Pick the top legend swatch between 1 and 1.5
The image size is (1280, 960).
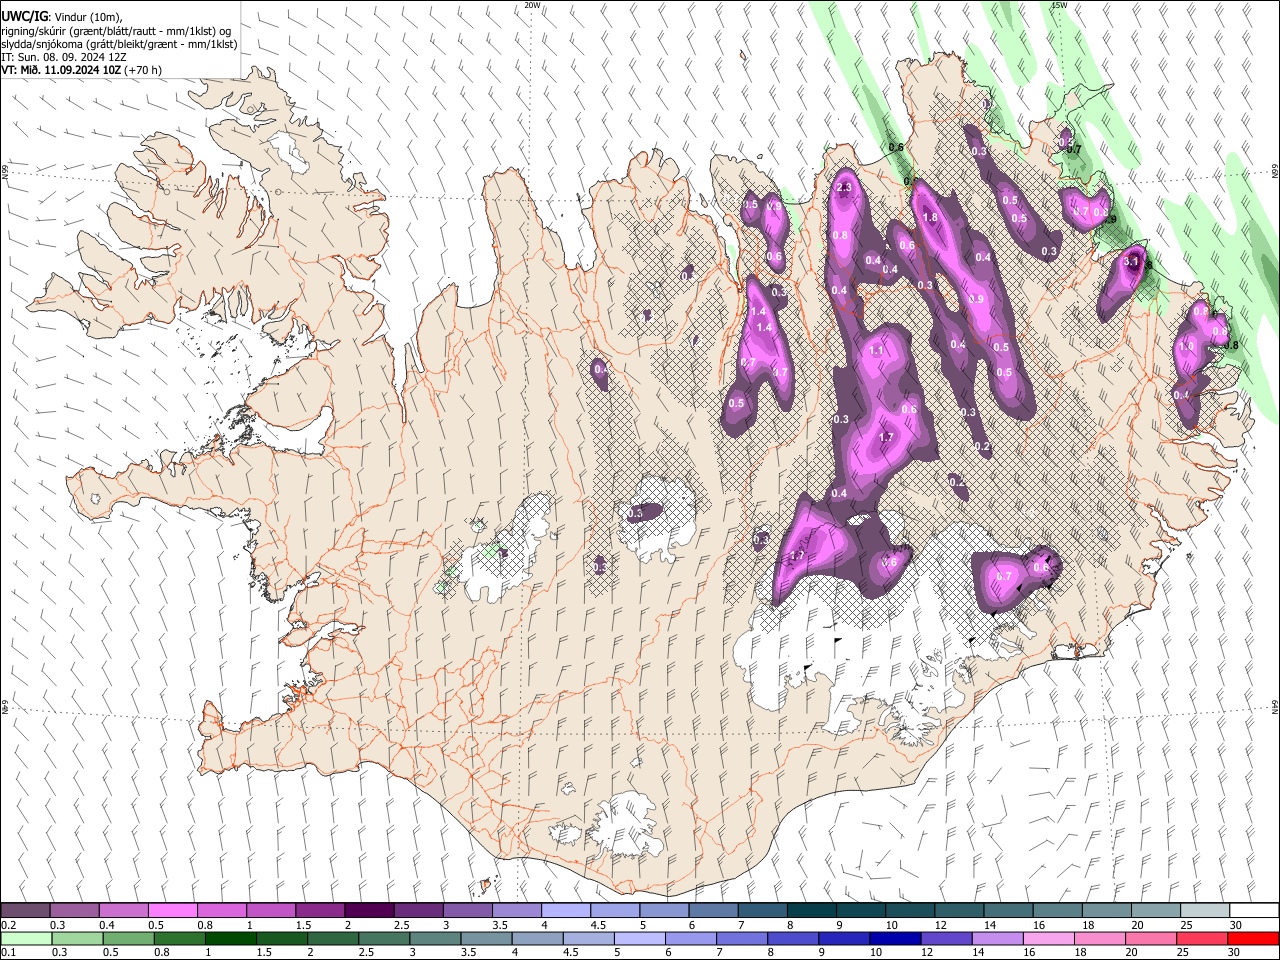tap(271, 910)
